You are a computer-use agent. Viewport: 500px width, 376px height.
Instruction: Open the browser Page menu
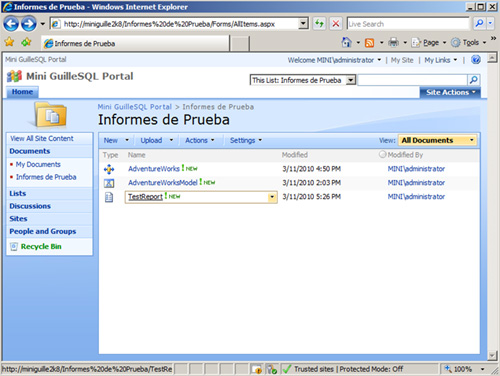click(429, 43)
